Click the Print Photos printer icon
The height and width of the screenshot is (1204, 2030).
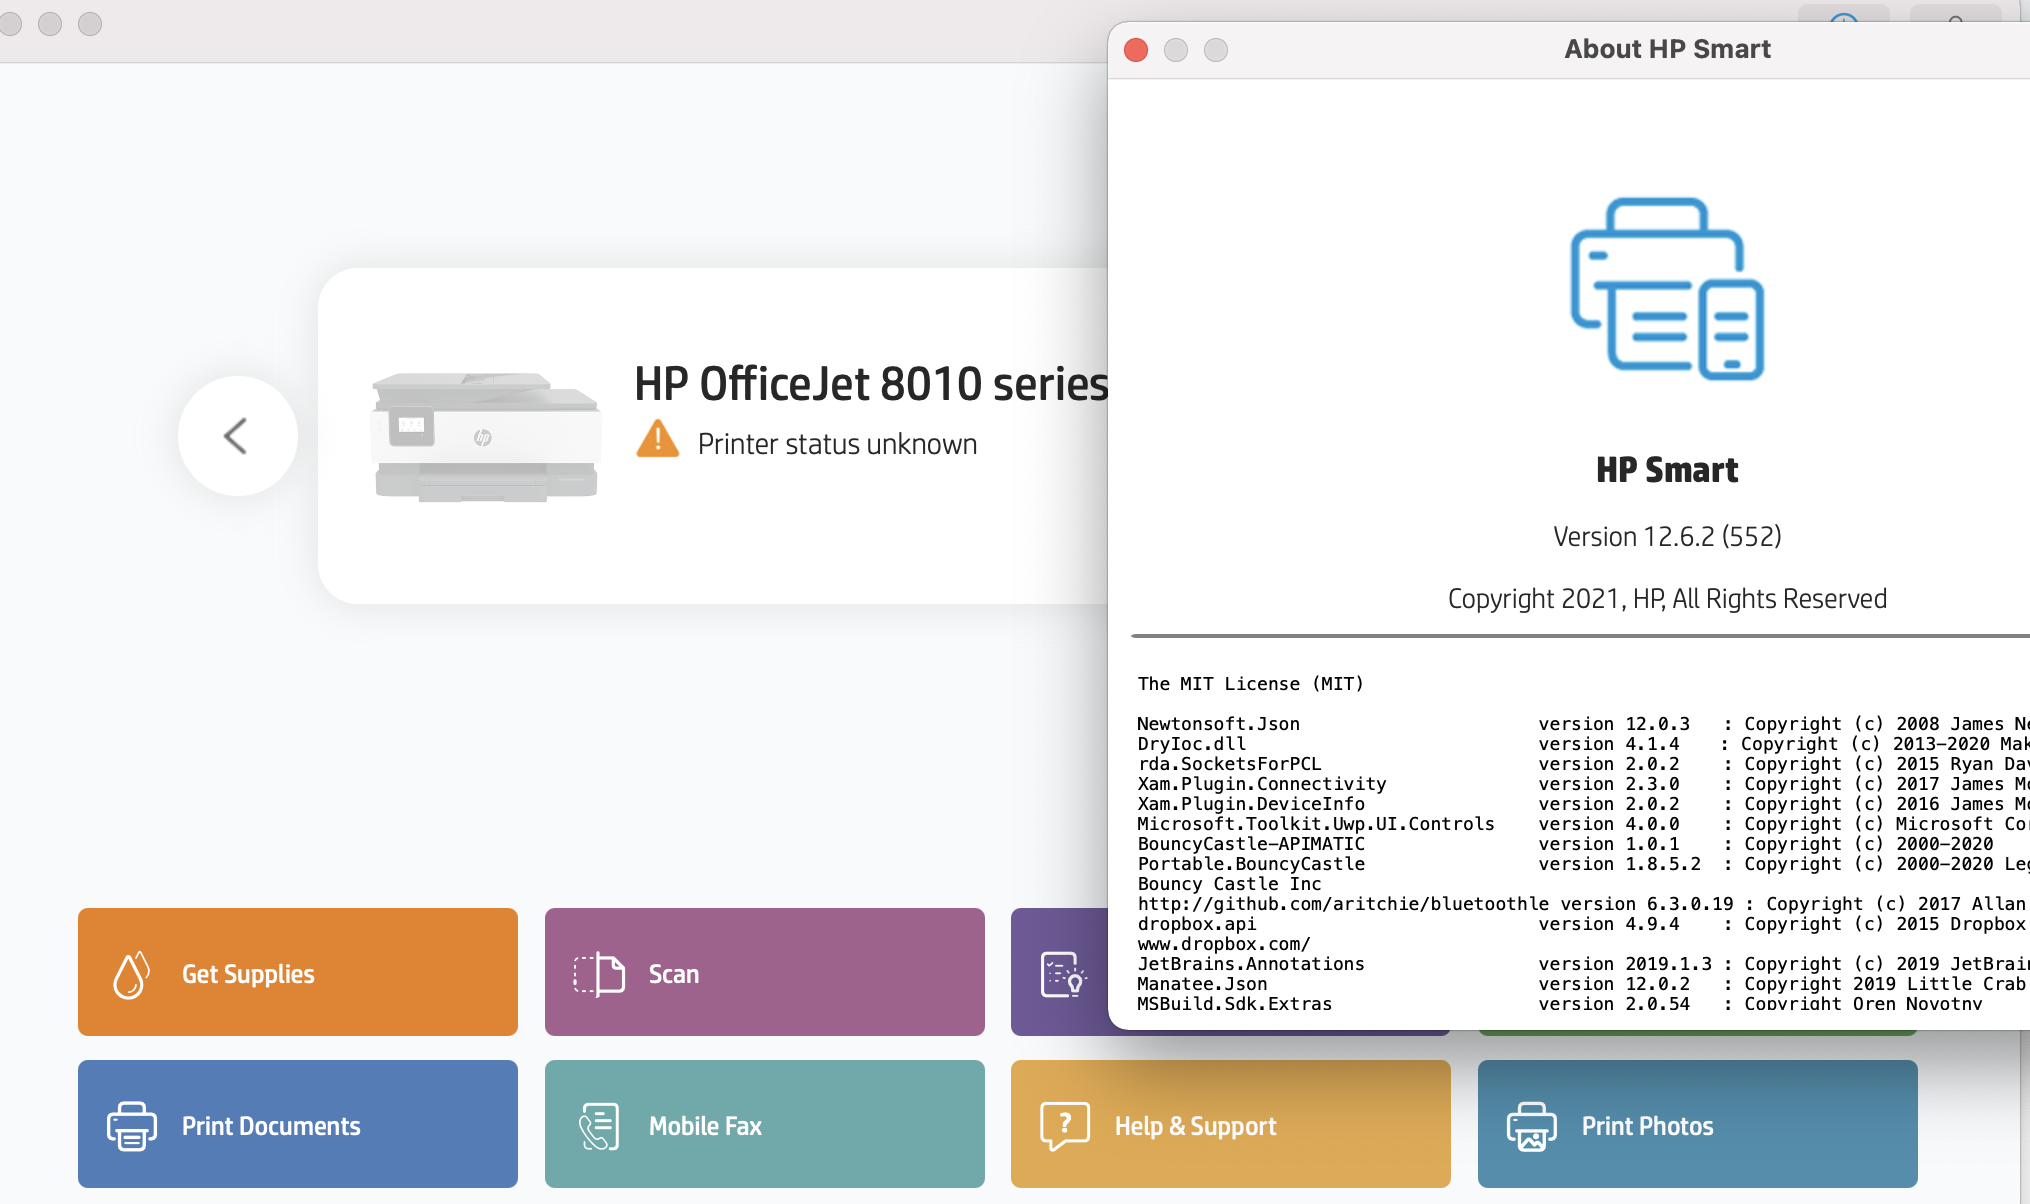[1531, 1126]
